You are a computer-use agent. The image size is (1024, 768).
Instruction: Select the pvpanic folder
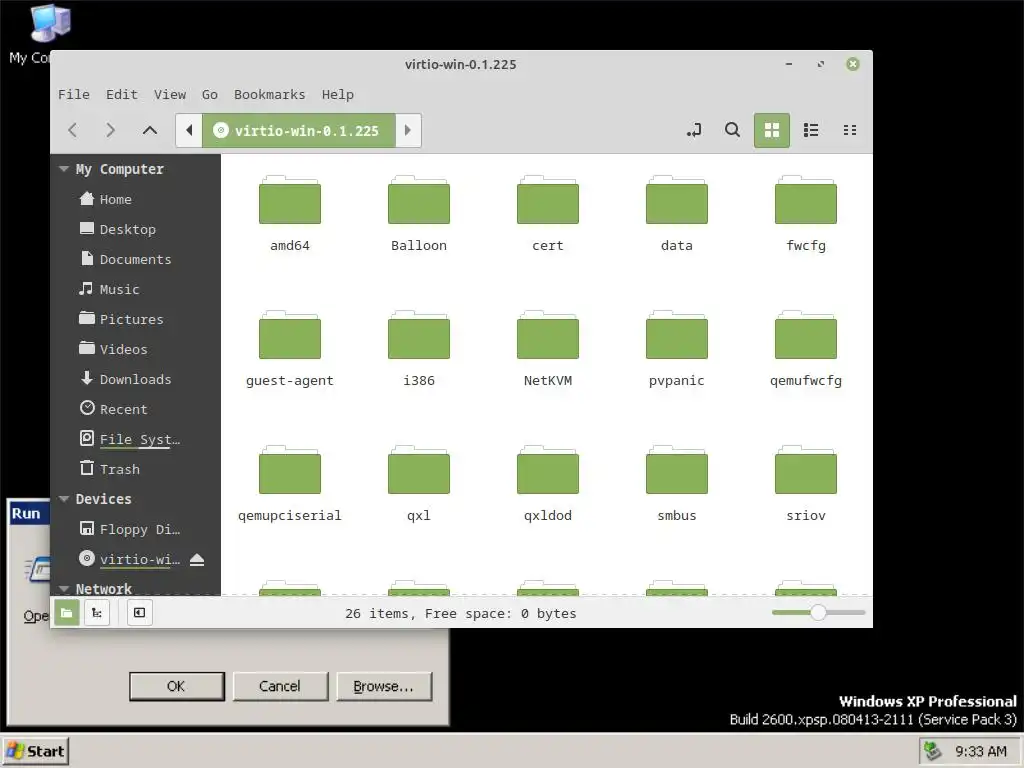point(677,349)
